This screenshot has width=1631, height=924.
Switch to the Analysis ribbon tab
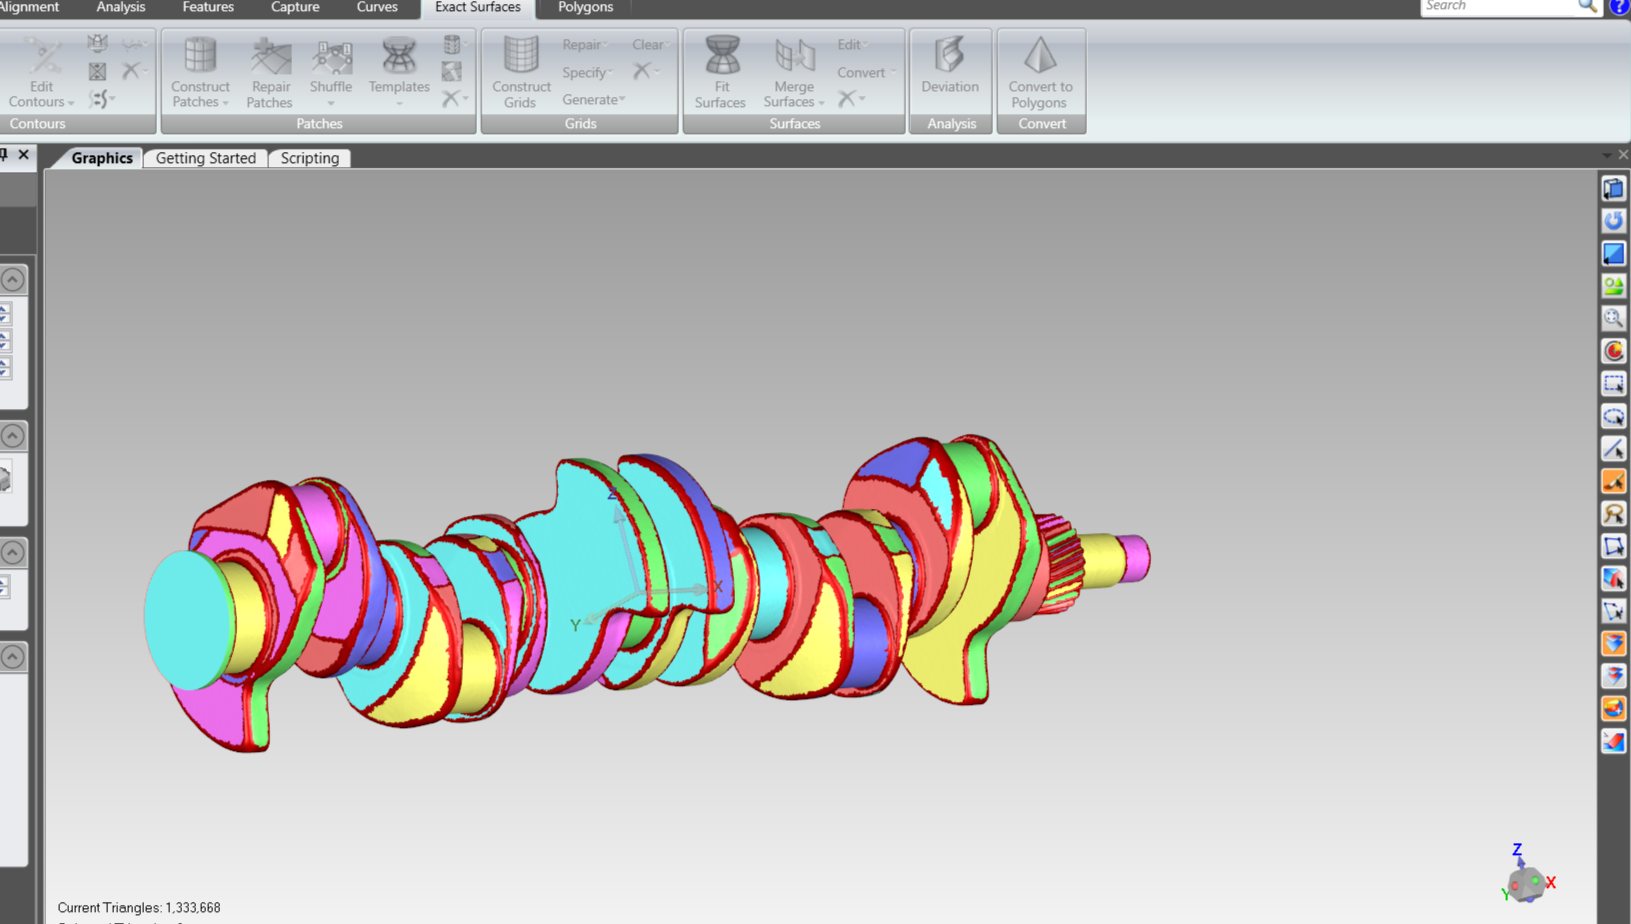121,7
